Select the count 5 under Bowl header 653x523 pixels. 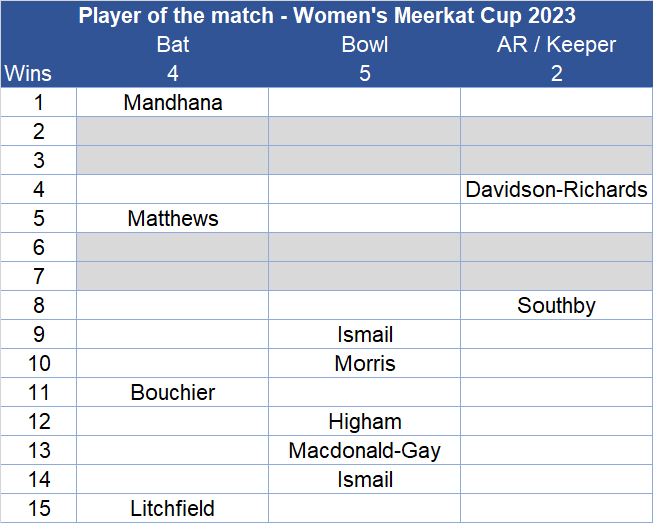point(365,73)
